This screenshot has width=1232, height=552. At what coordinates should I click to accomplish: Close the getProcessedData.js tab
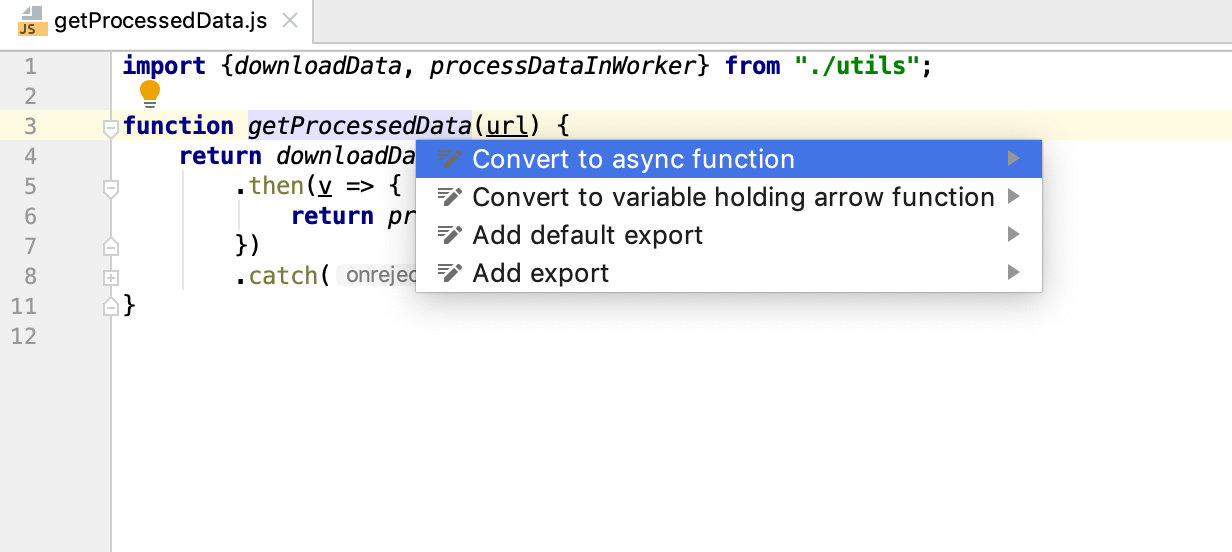[289, 21]
